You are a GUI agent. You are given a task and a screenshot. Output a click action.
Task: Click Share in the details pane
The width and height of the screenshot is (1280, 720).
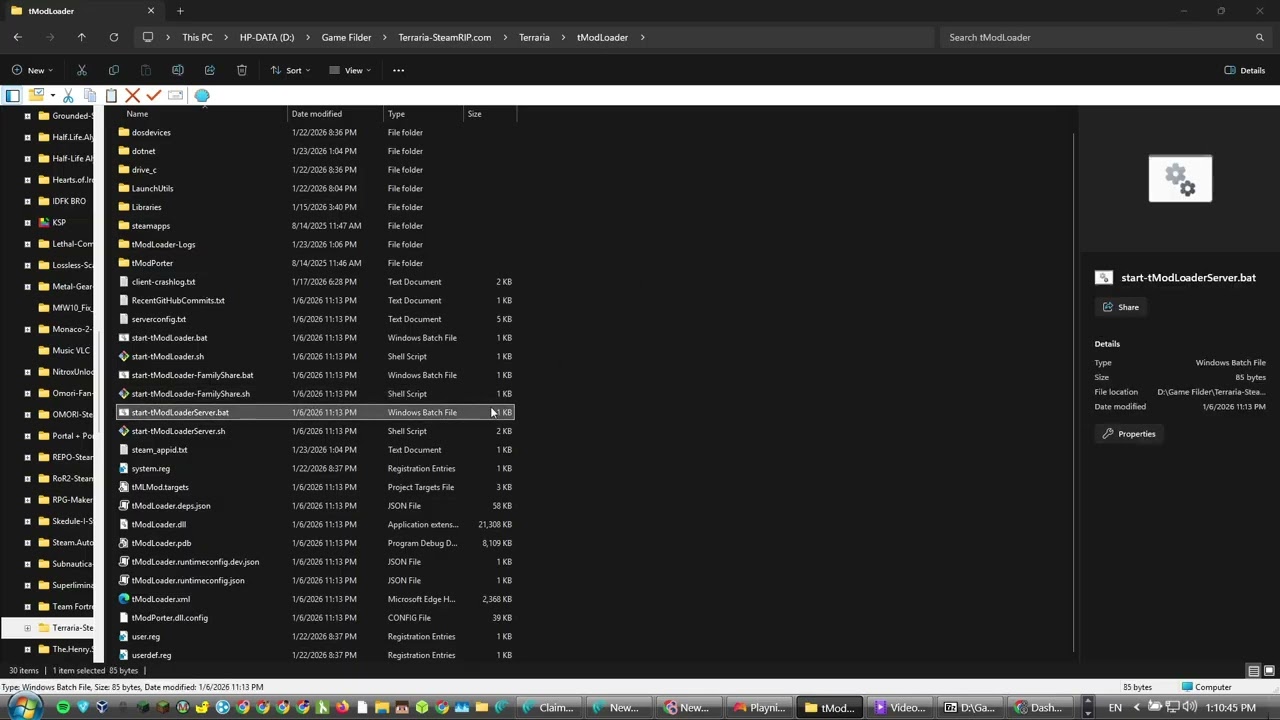pos(1121,307)
